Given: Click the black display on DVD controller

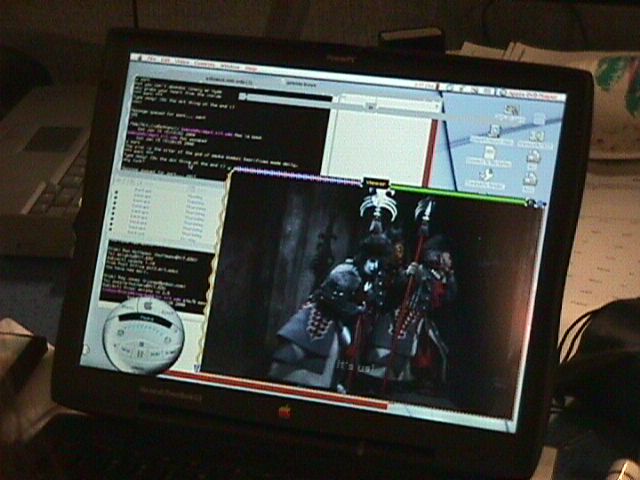Looking at the screenshot, I should (x=145, y=319).
